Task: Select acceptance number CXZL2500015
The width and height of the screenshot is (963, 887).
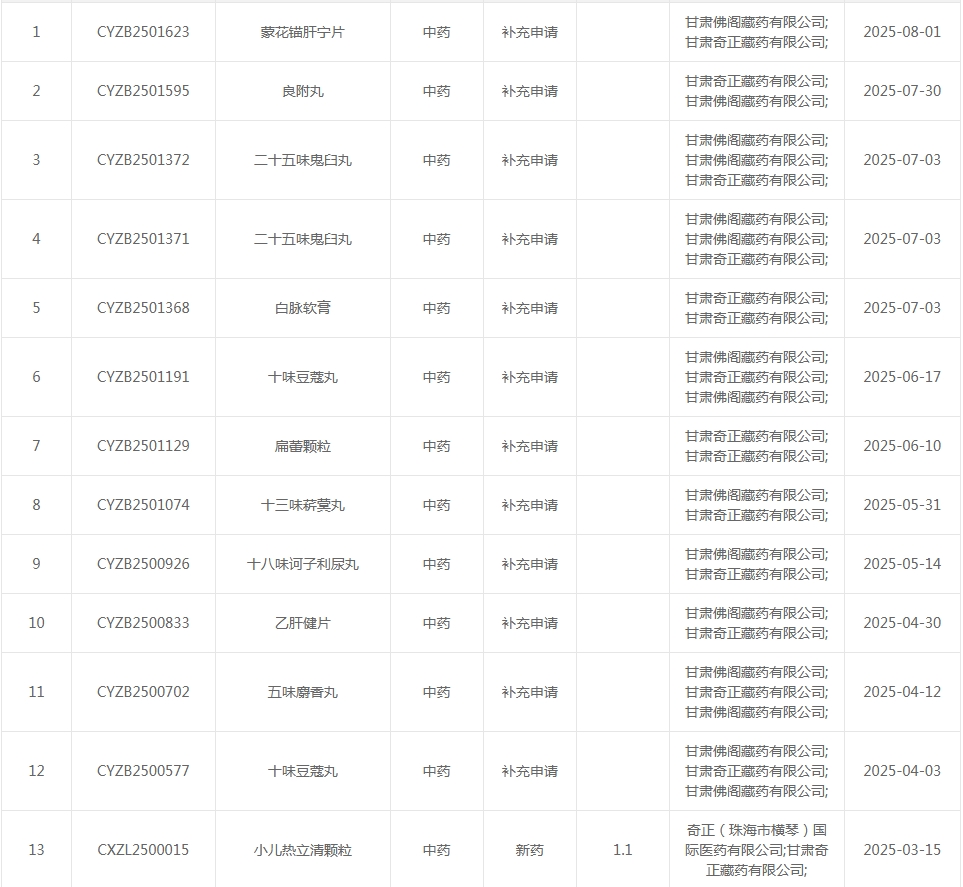Action: point(143,850)
